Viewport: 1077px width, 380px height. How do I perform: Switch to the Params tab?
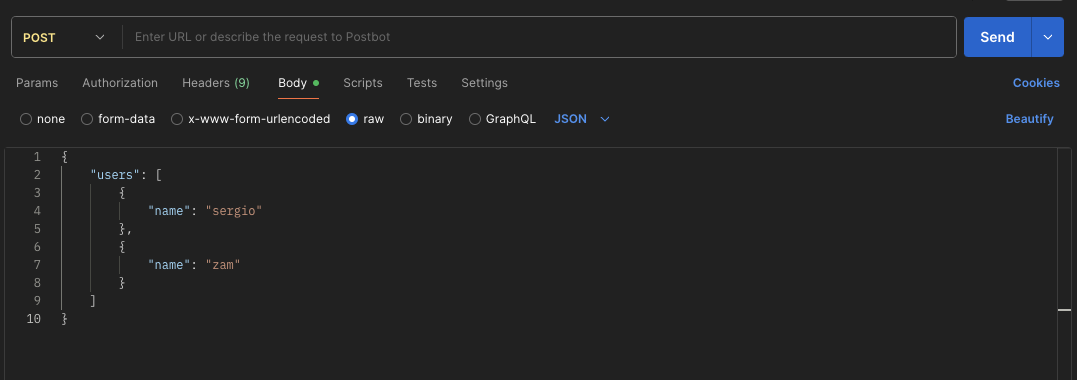37,83
